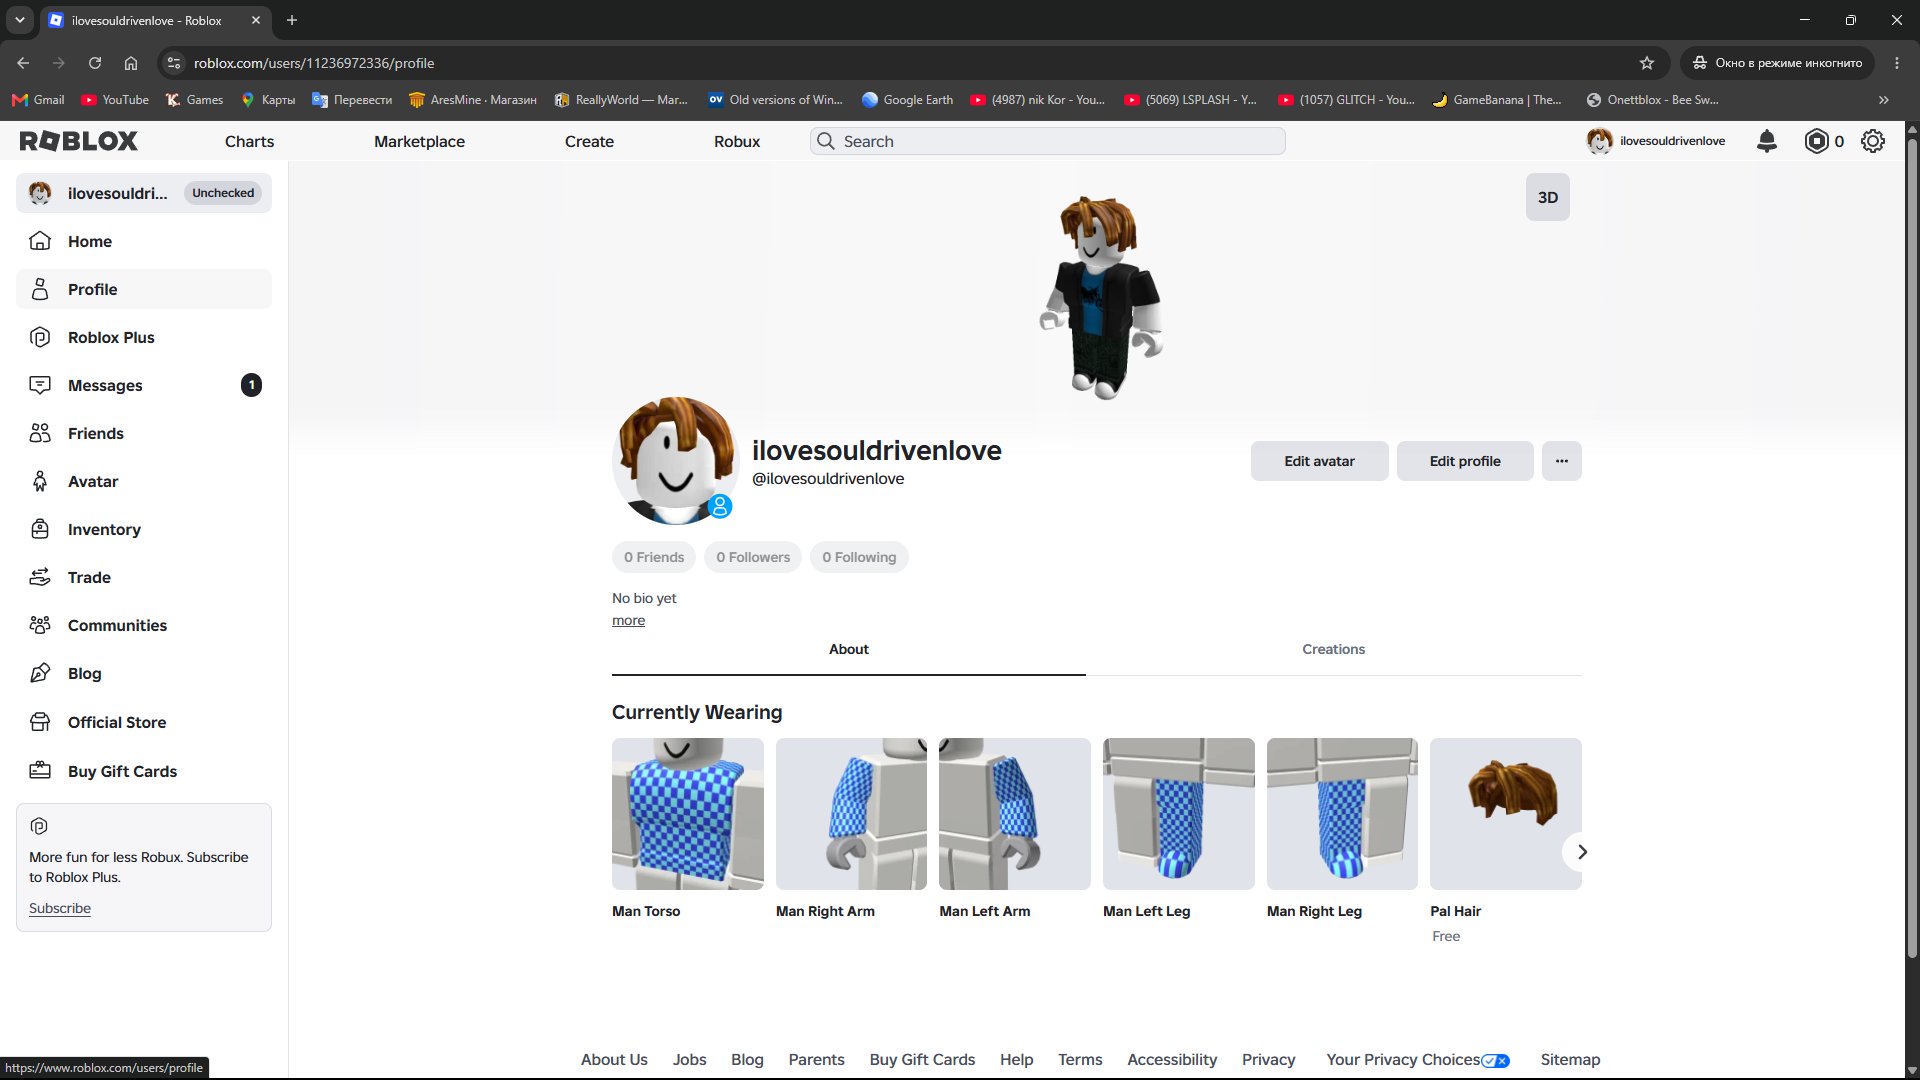
Task: Open the new tab plus button
Action: click(x=292, y=20)
